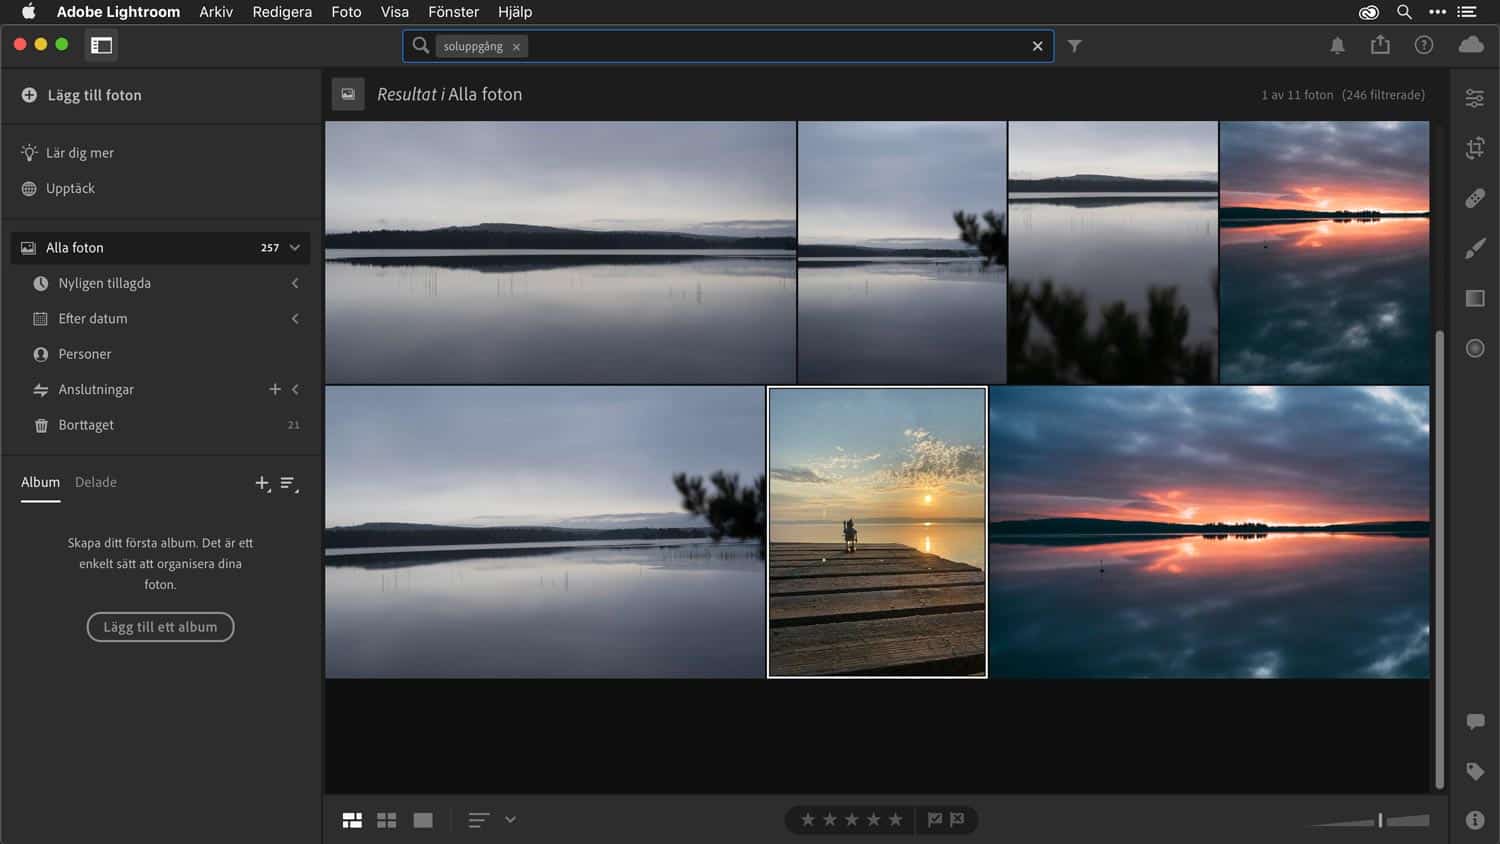Select the sunset photo with person on the dock
1500x844 pixels.
(x=877, y=531)
